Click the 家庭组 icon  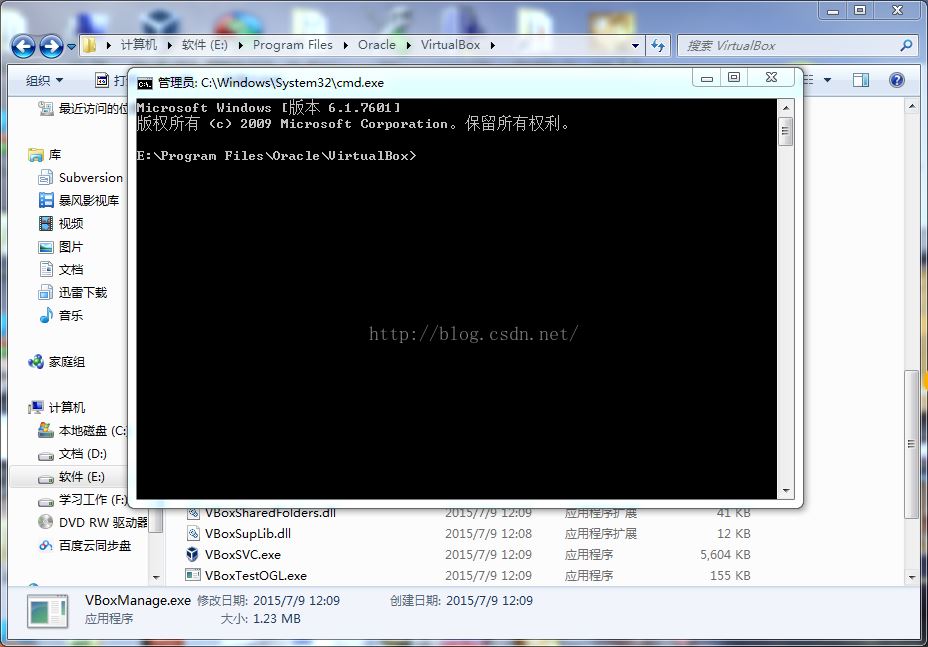(36, 362)
